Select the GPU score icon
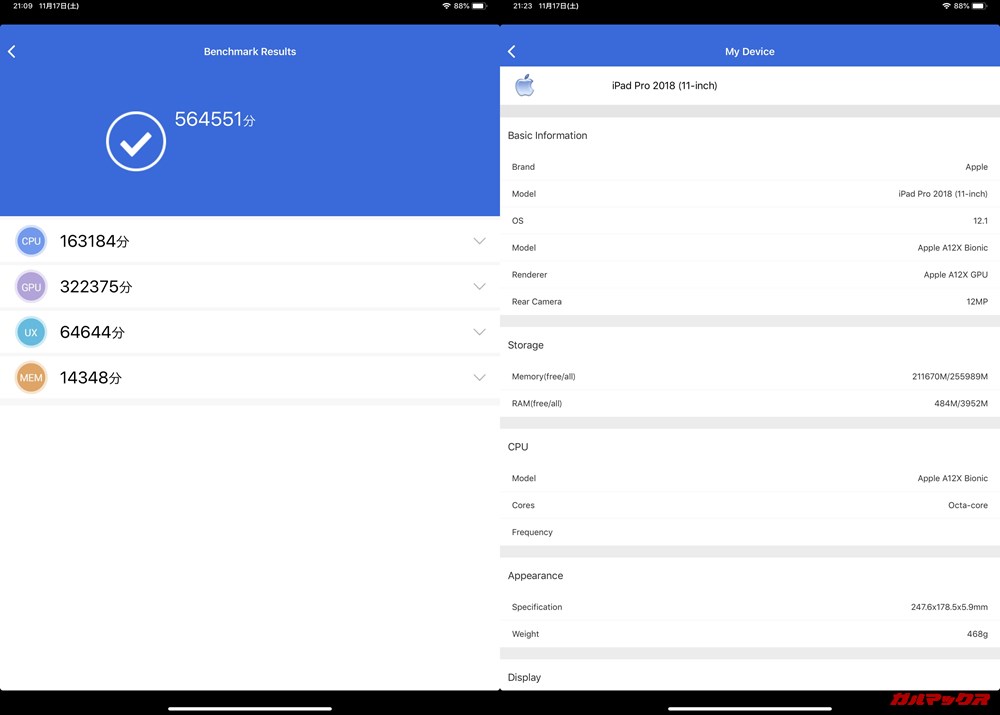 tap(31, 287)
